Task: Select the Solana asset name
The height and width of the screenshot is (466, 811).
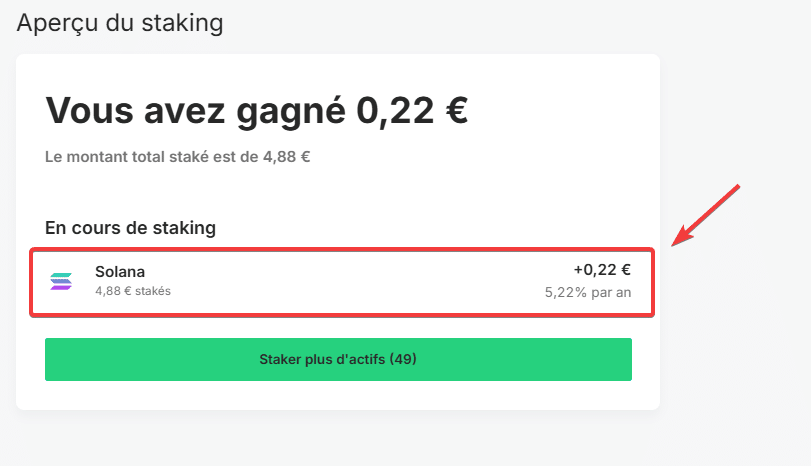Action: point(120,272)
